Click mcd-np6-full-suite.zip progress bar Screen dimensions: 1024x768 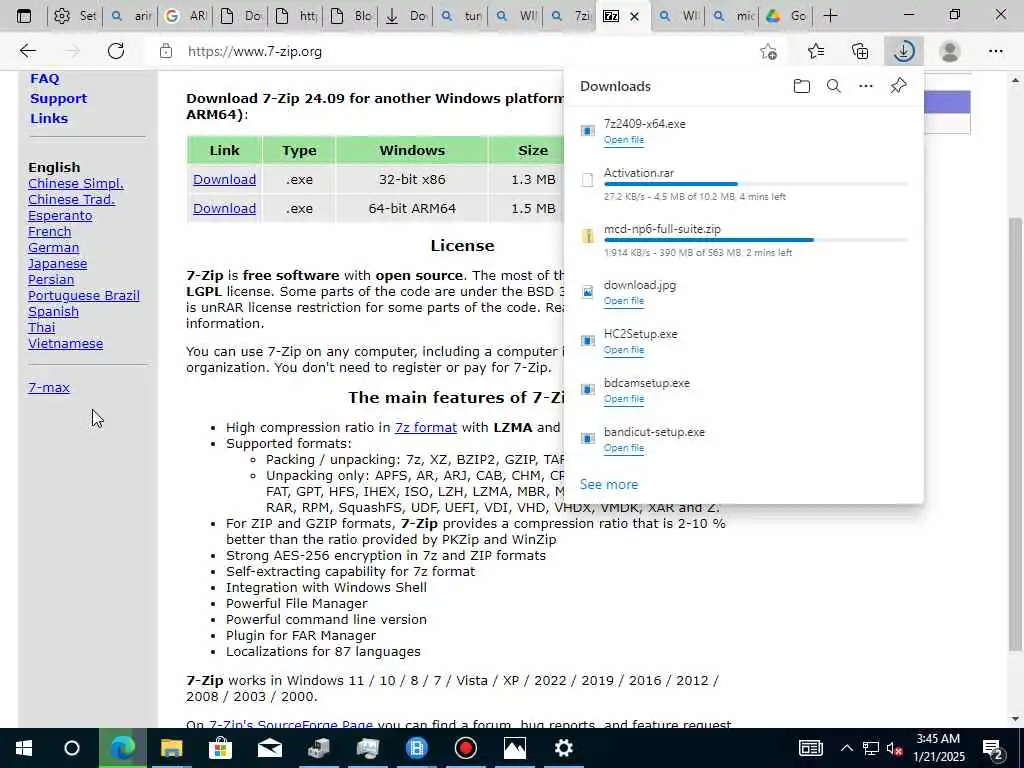[756, 240]
